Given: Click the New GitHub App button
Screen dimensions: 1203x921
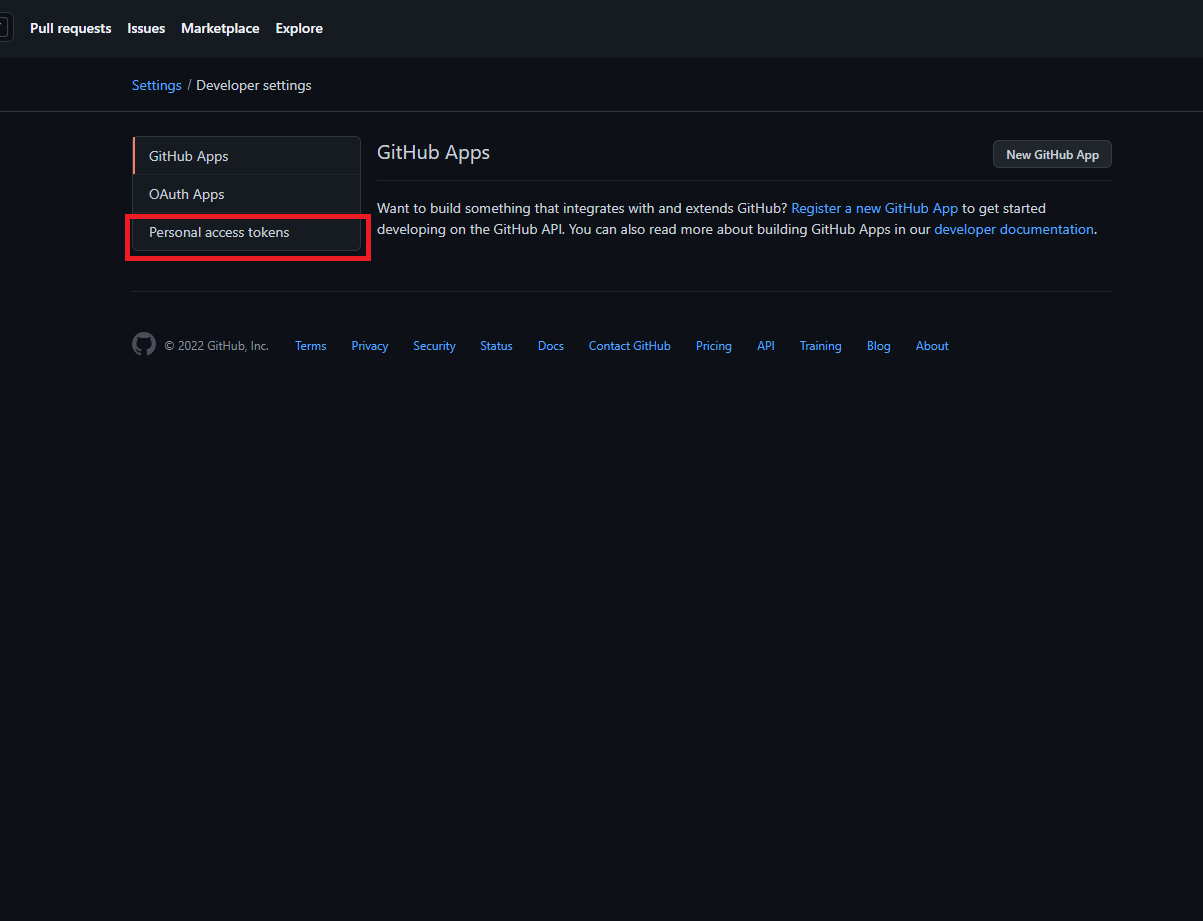Looking at the screenshot, I should 1052,154.
